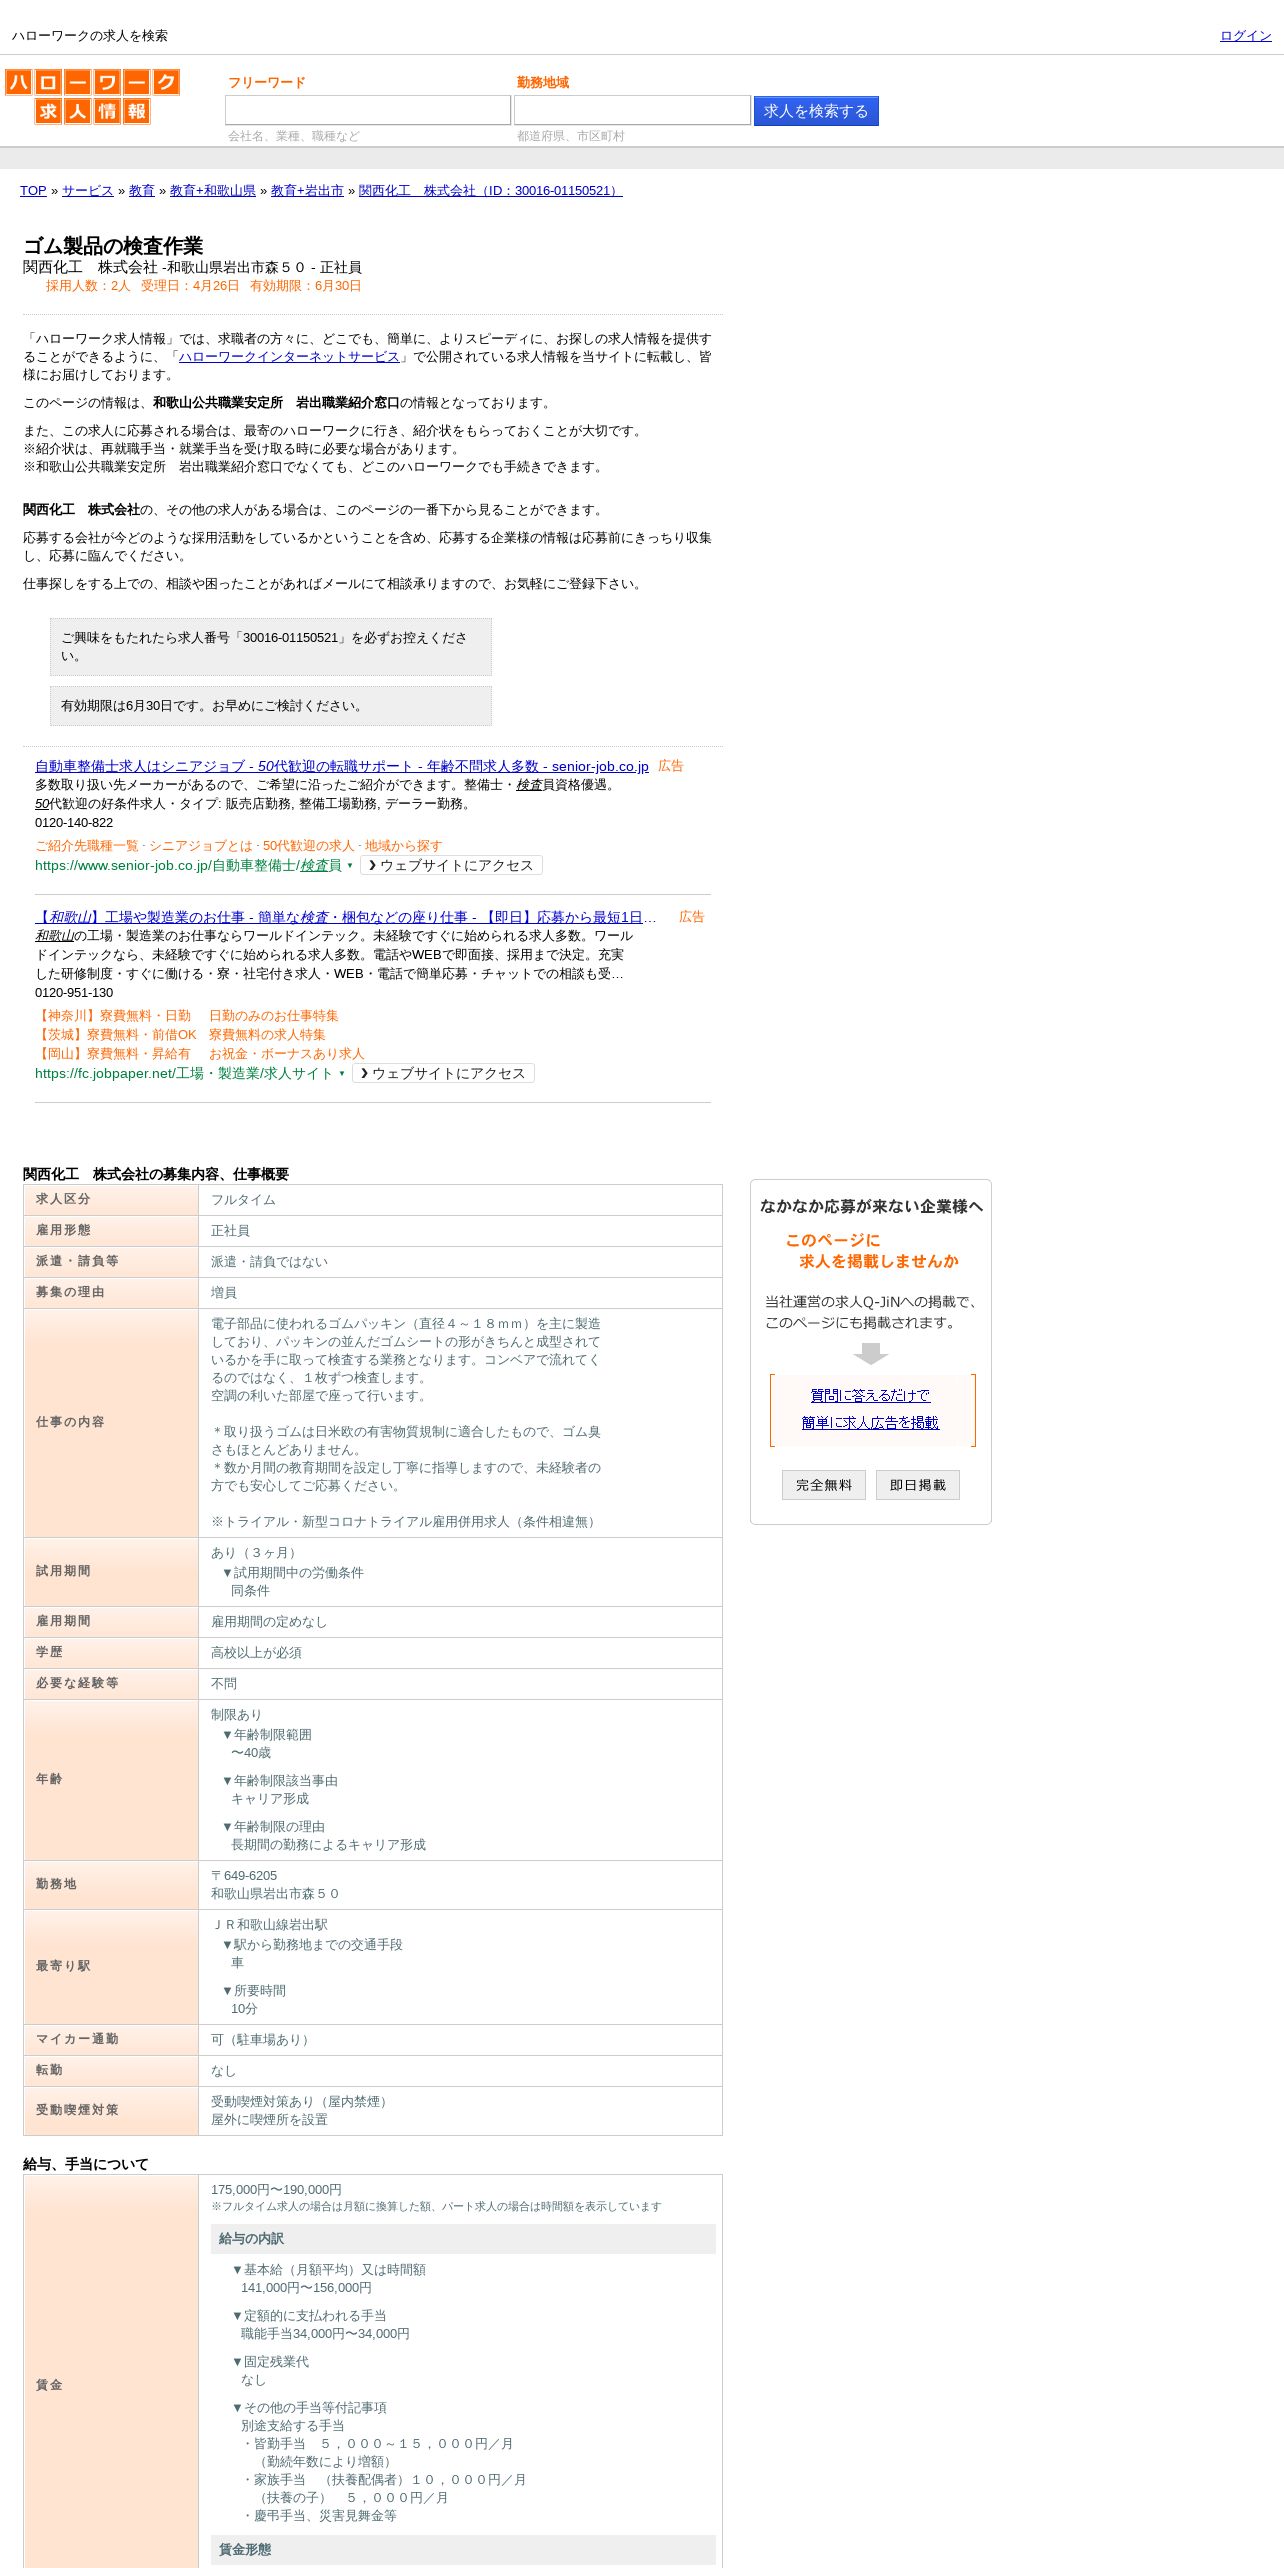Open the ログイン link
This screenshot has width=1284, height=2568.
(x=1245, y=36)
